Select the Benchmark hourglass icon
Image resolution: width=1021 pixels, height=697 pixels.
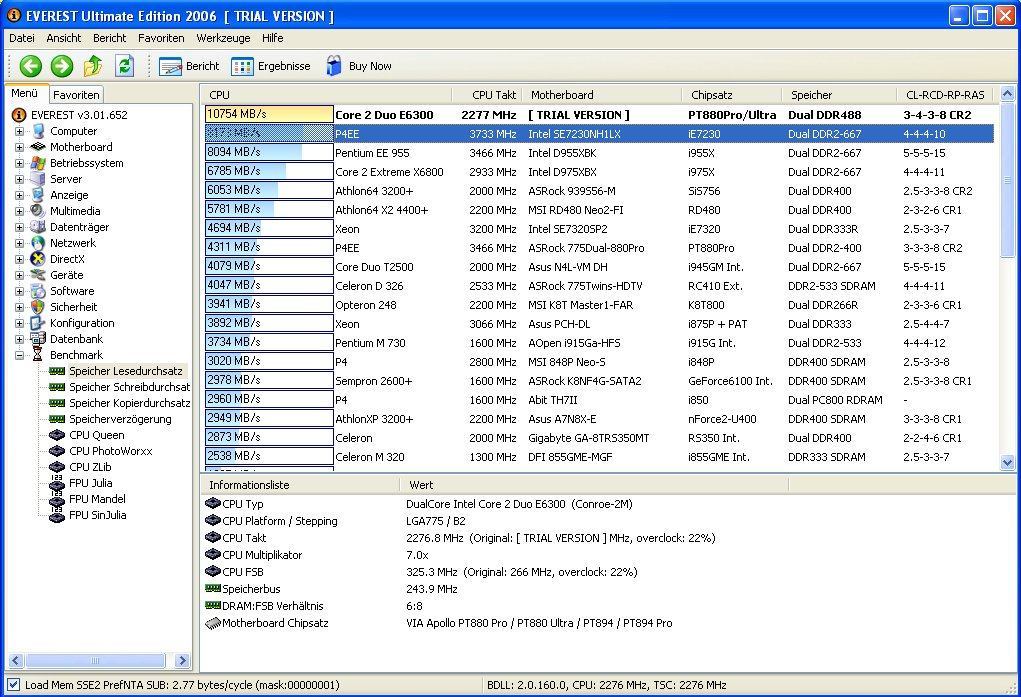point(38,355)
